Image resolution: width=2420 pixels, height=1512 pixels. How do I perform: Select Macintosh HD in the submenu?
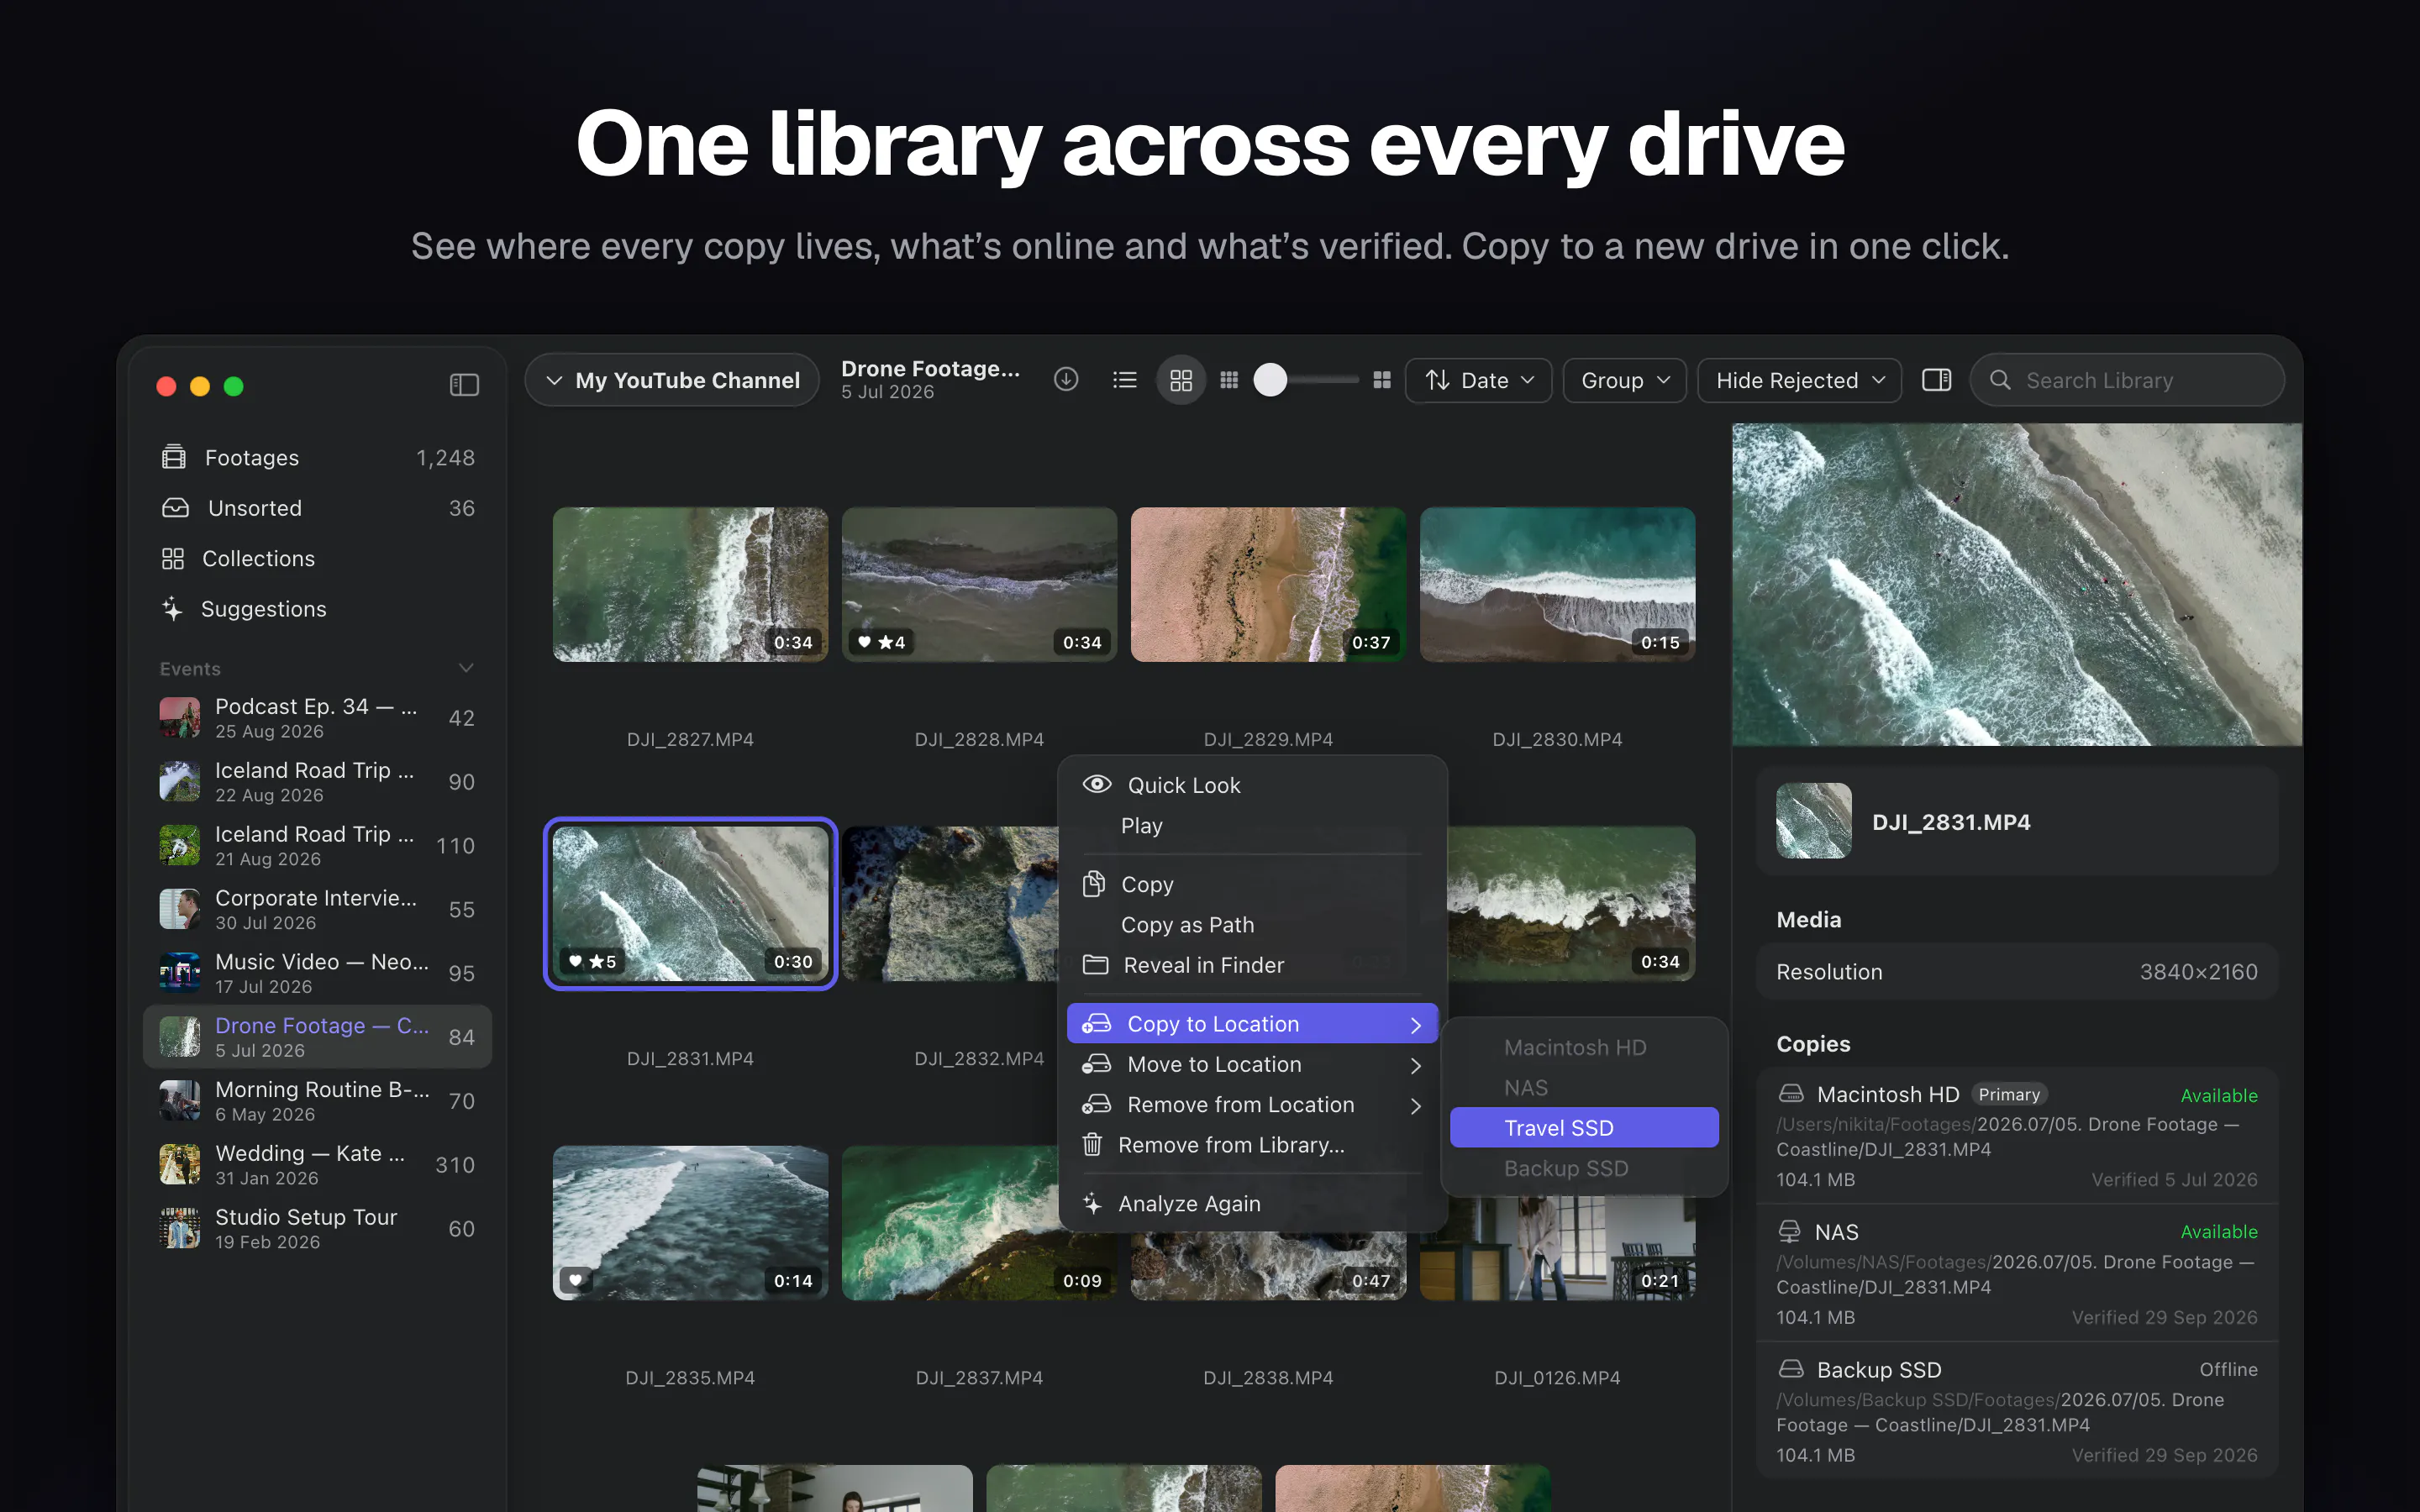(x=1584, y=1047)
